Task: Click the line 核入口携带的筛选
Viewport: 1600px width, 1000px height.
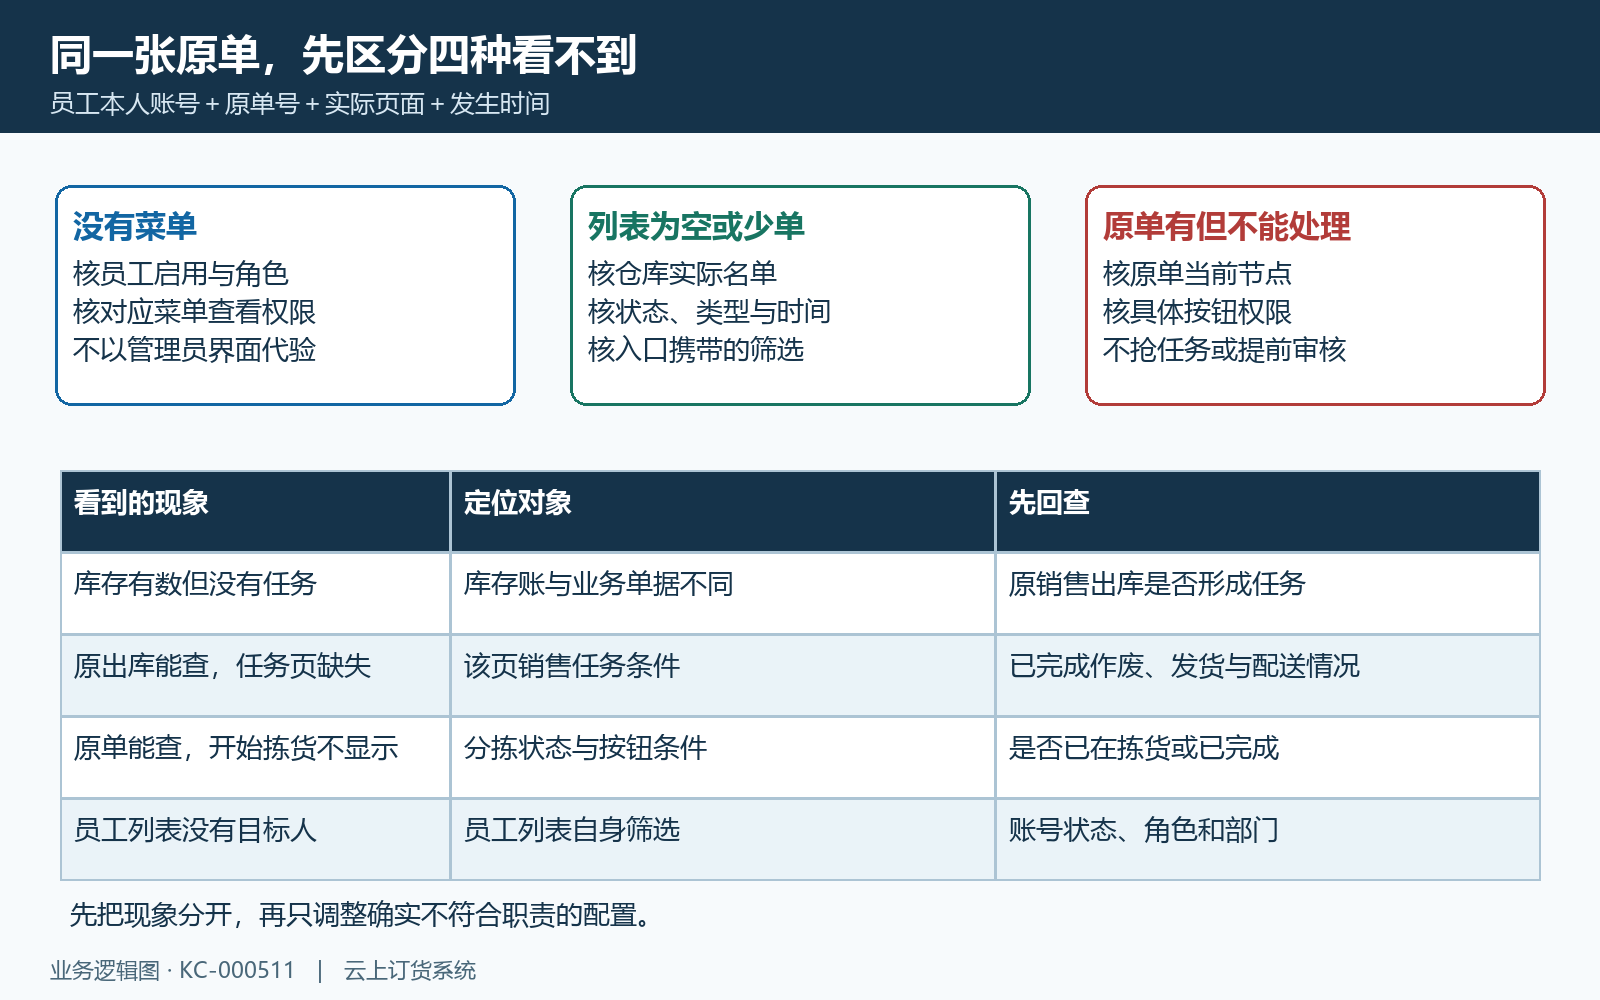Action: click(696, 350)
